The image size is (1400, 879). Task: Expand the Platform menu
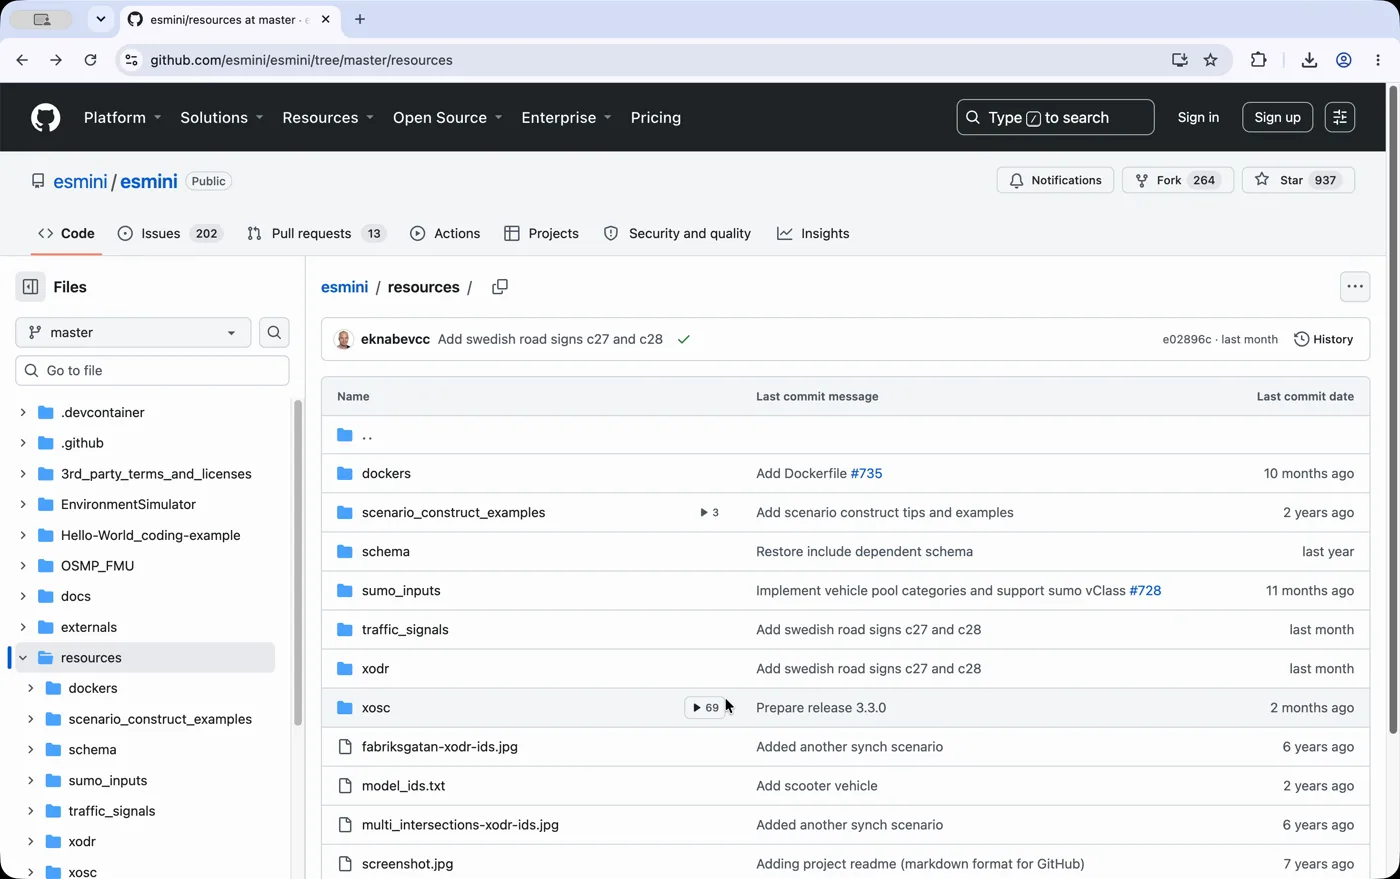(x=122, y=117)
